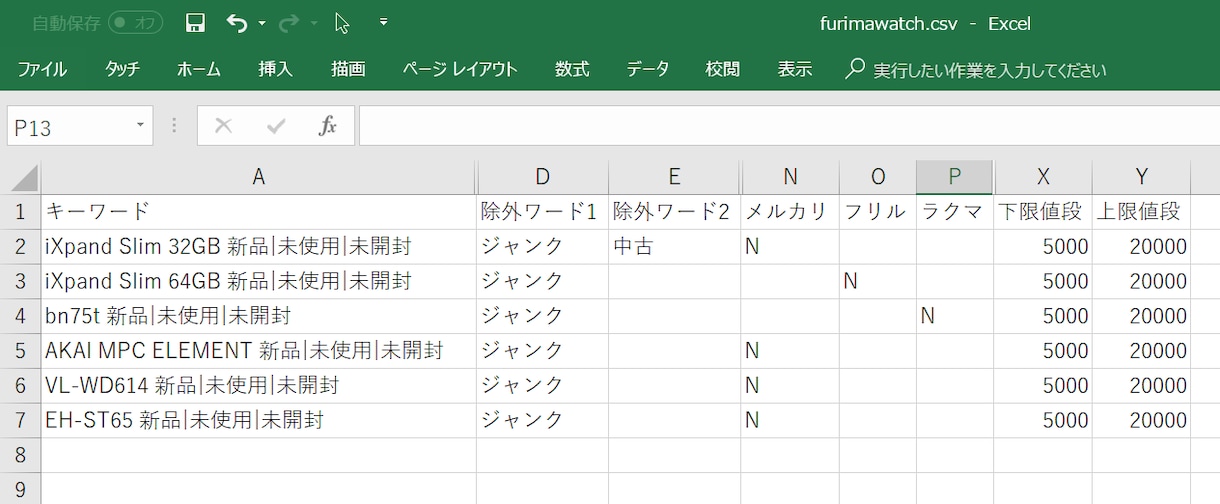Click the ジャンク cell in the bn75t row
The width and height of the screenshot is (1220, 504).
(x=543, y=316)
